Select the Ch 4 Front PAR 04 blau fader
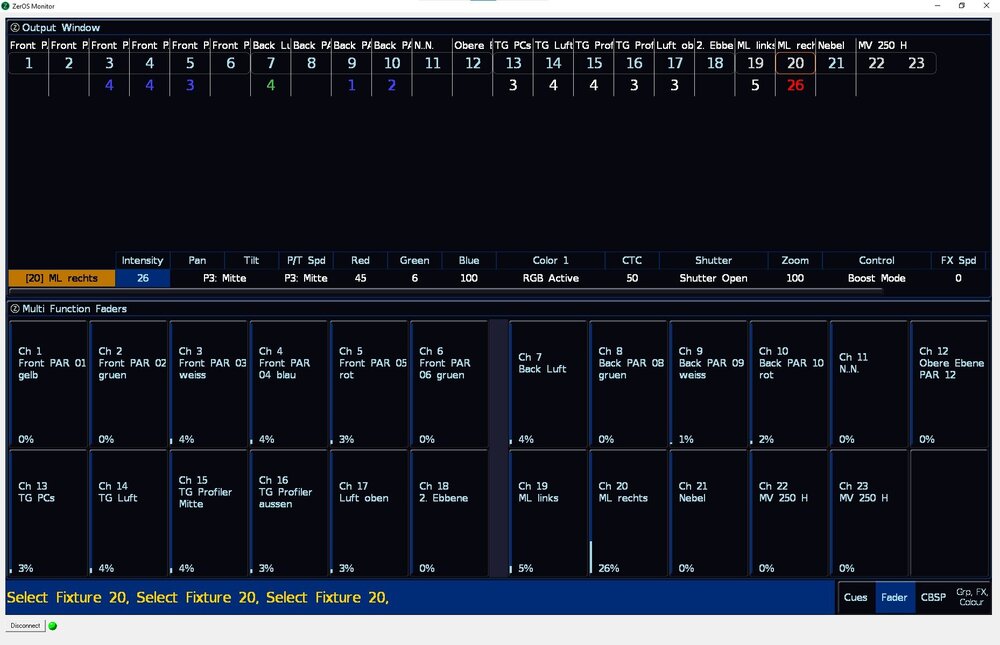1000x645 pixels. pos(289,384)
